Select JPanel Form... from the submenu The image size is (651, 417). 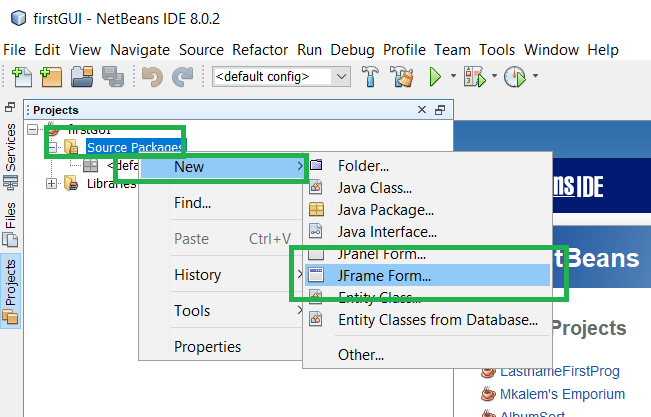tap(428, 254)
